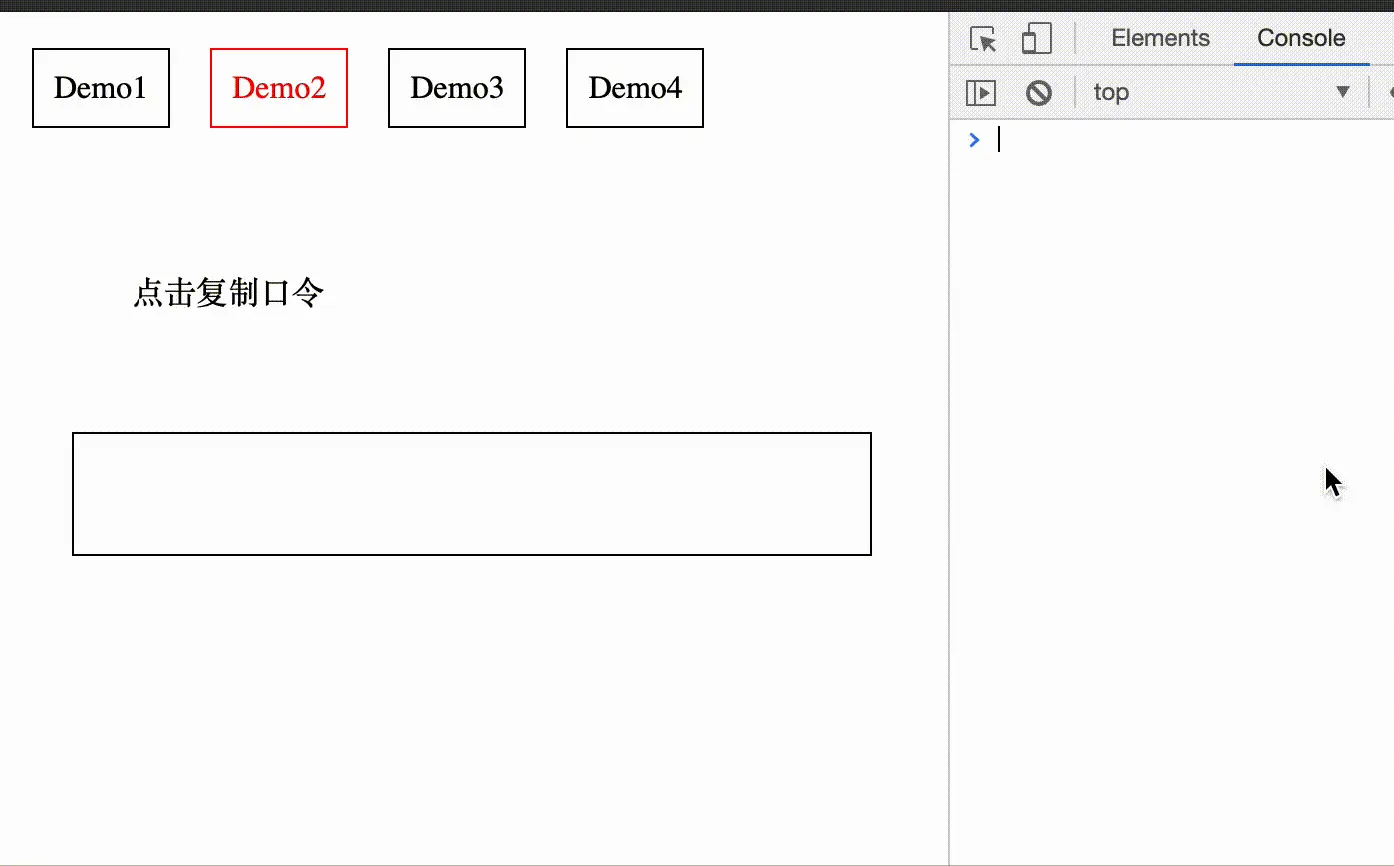Focus the empty rectangular text box
Image resolution: width=1394 pixels, height=866 pixels.
(472, 494)
